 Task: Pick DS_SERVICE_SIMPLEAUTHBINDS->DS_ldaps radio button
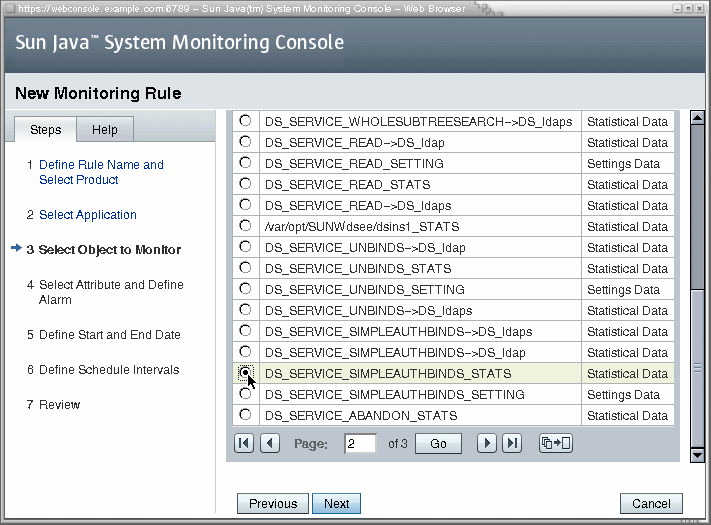245,331
